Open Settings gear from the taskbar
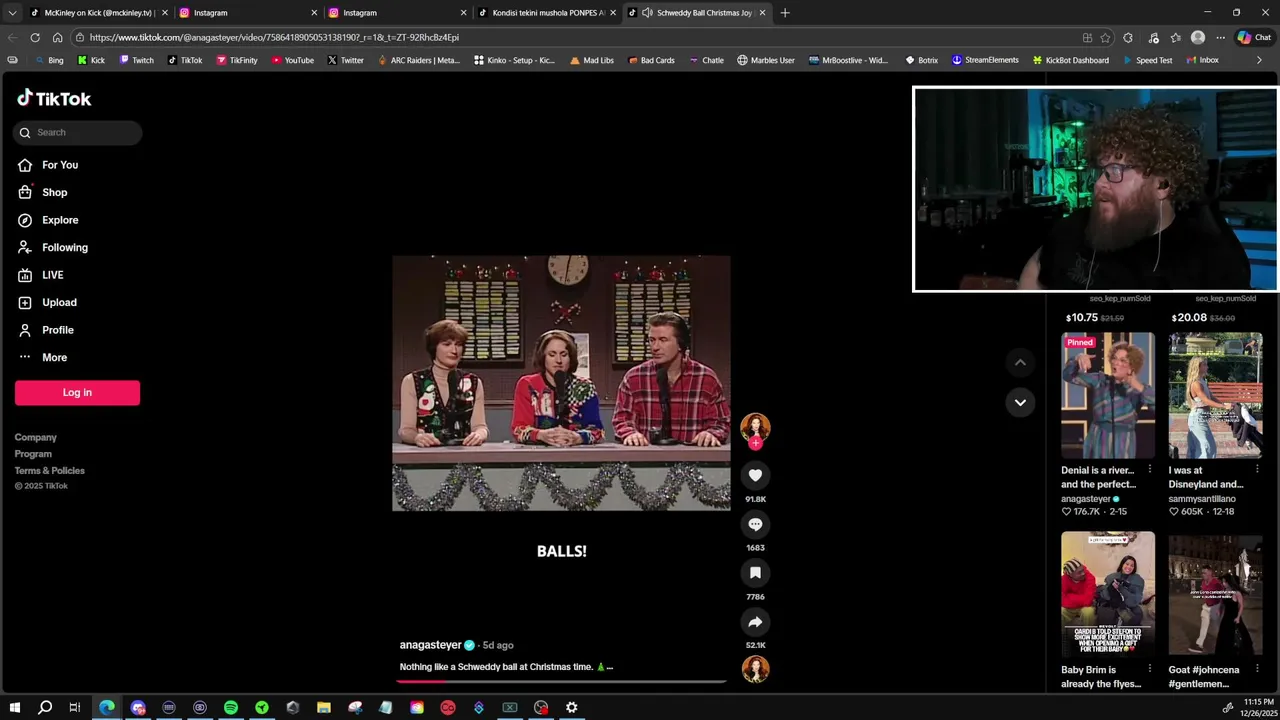The width and height of the screenshot is (1280, 720). click(572, 708)
